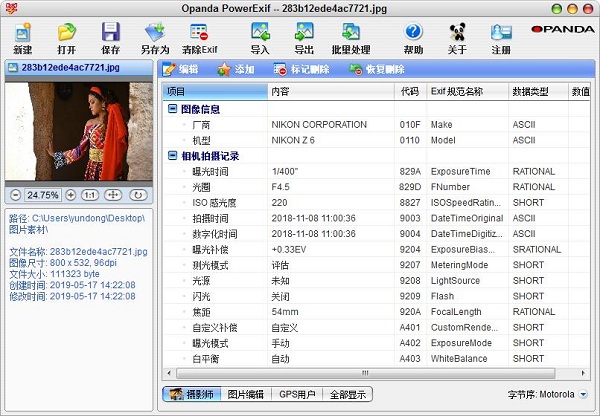600x416 pixels.
Task: Open 批里处理 batch processing tool
Action: [351, 37]
